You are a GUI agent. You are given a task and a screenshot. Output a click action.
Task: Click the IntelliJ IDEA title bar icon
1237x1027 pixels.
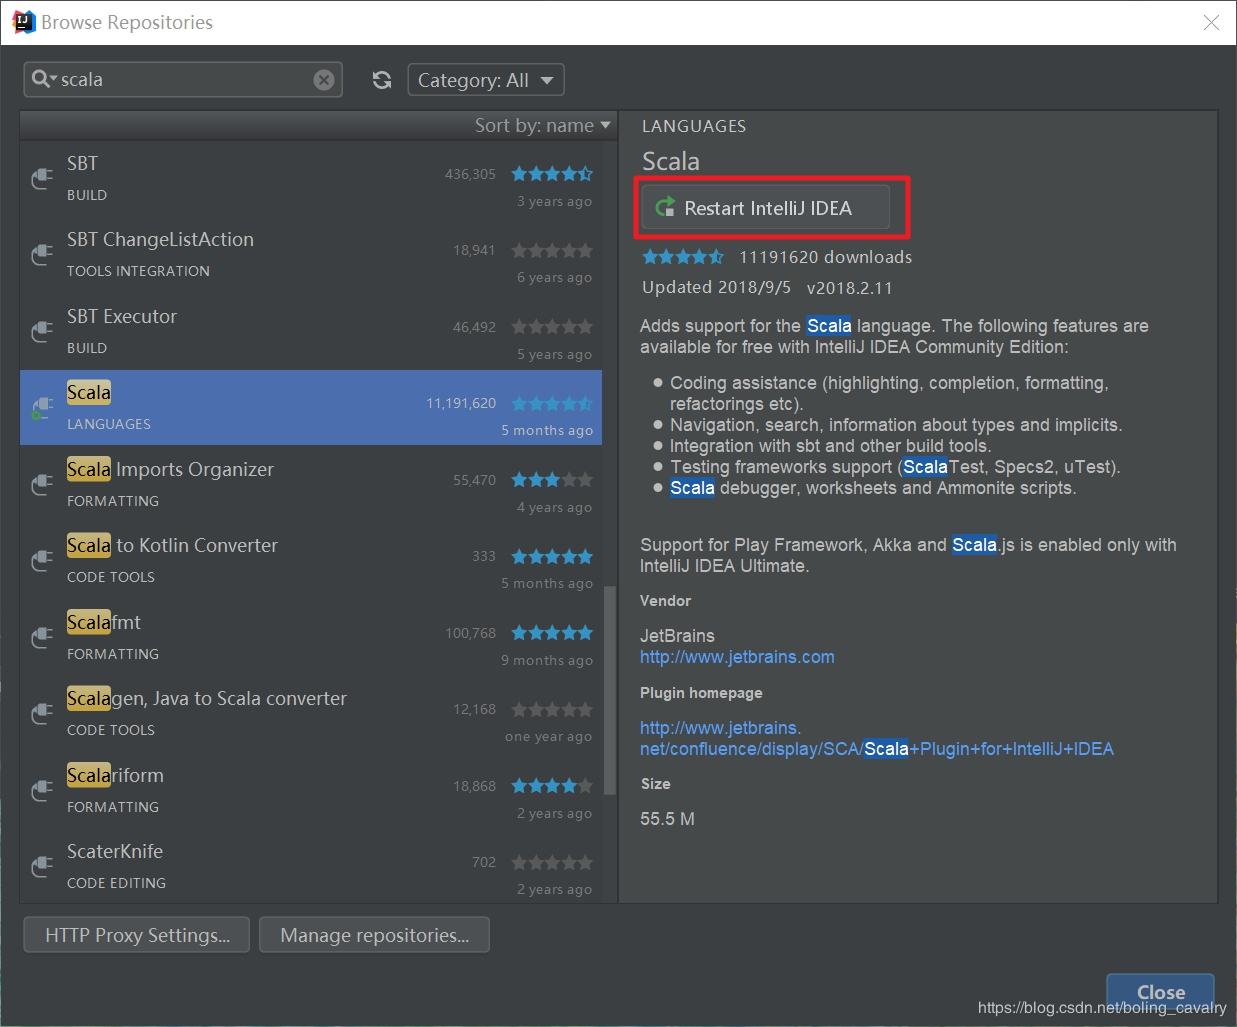(23, 22)
